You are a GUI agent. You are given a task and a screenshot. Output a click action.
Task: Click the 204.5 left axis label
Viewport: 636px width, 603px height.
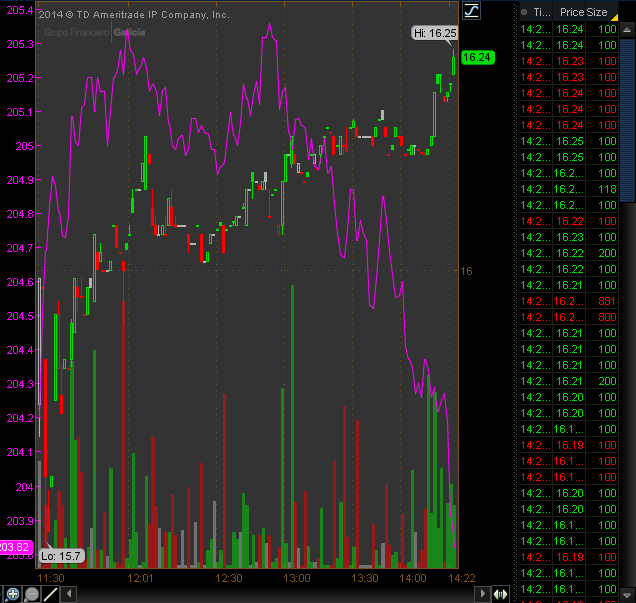(x=19, y=316)
